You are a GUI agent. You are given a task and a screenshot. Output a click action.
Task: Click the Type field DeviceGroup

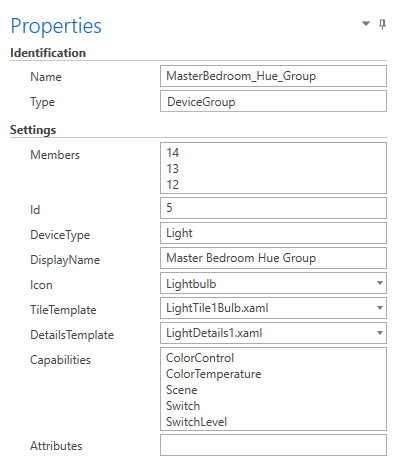(273, 101)
